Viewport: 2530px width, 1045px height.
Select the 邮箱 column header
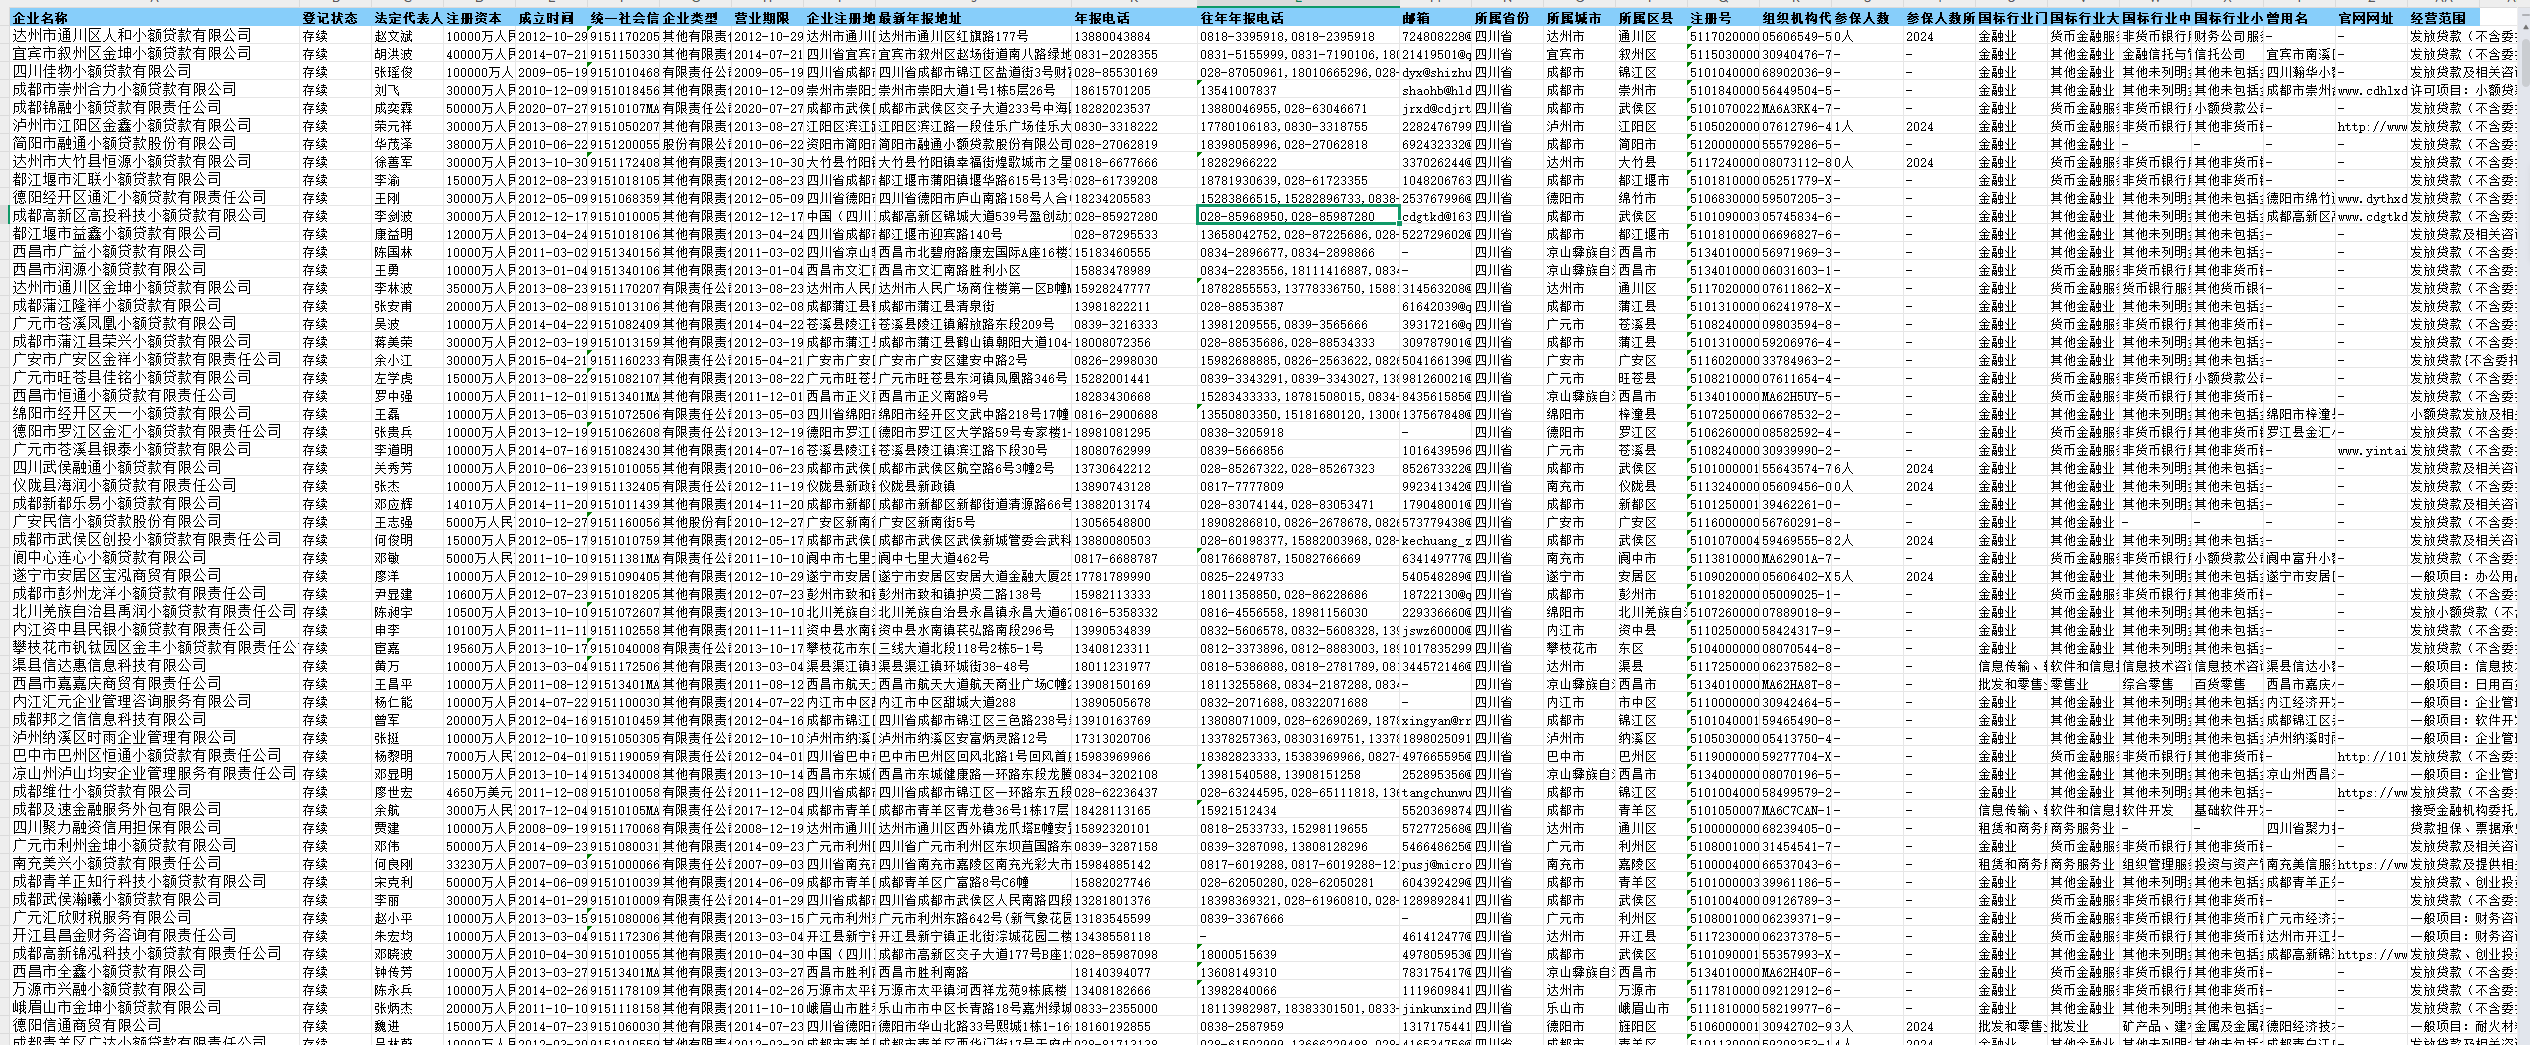(1416, 18)
